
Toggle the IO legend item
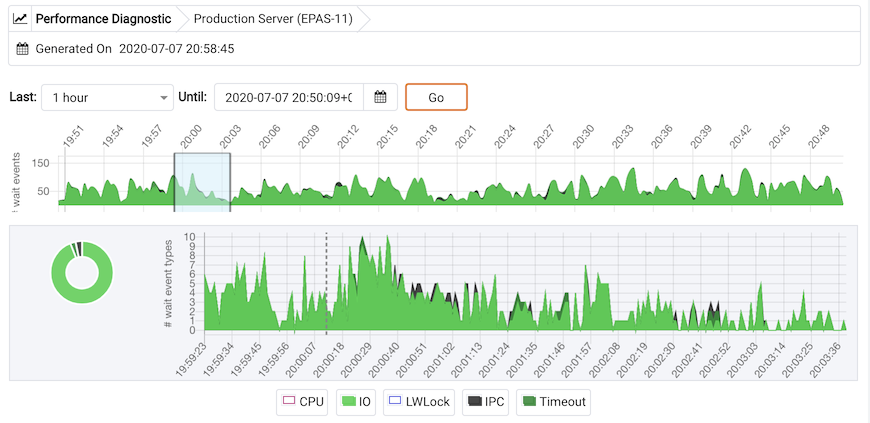click(x=355, y=402)
